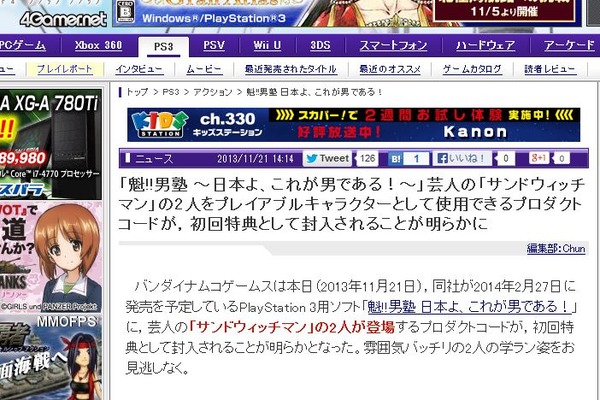Open the アーケード tab
Viewport: 600px width, 400px height.
click(x=569, y=46)
